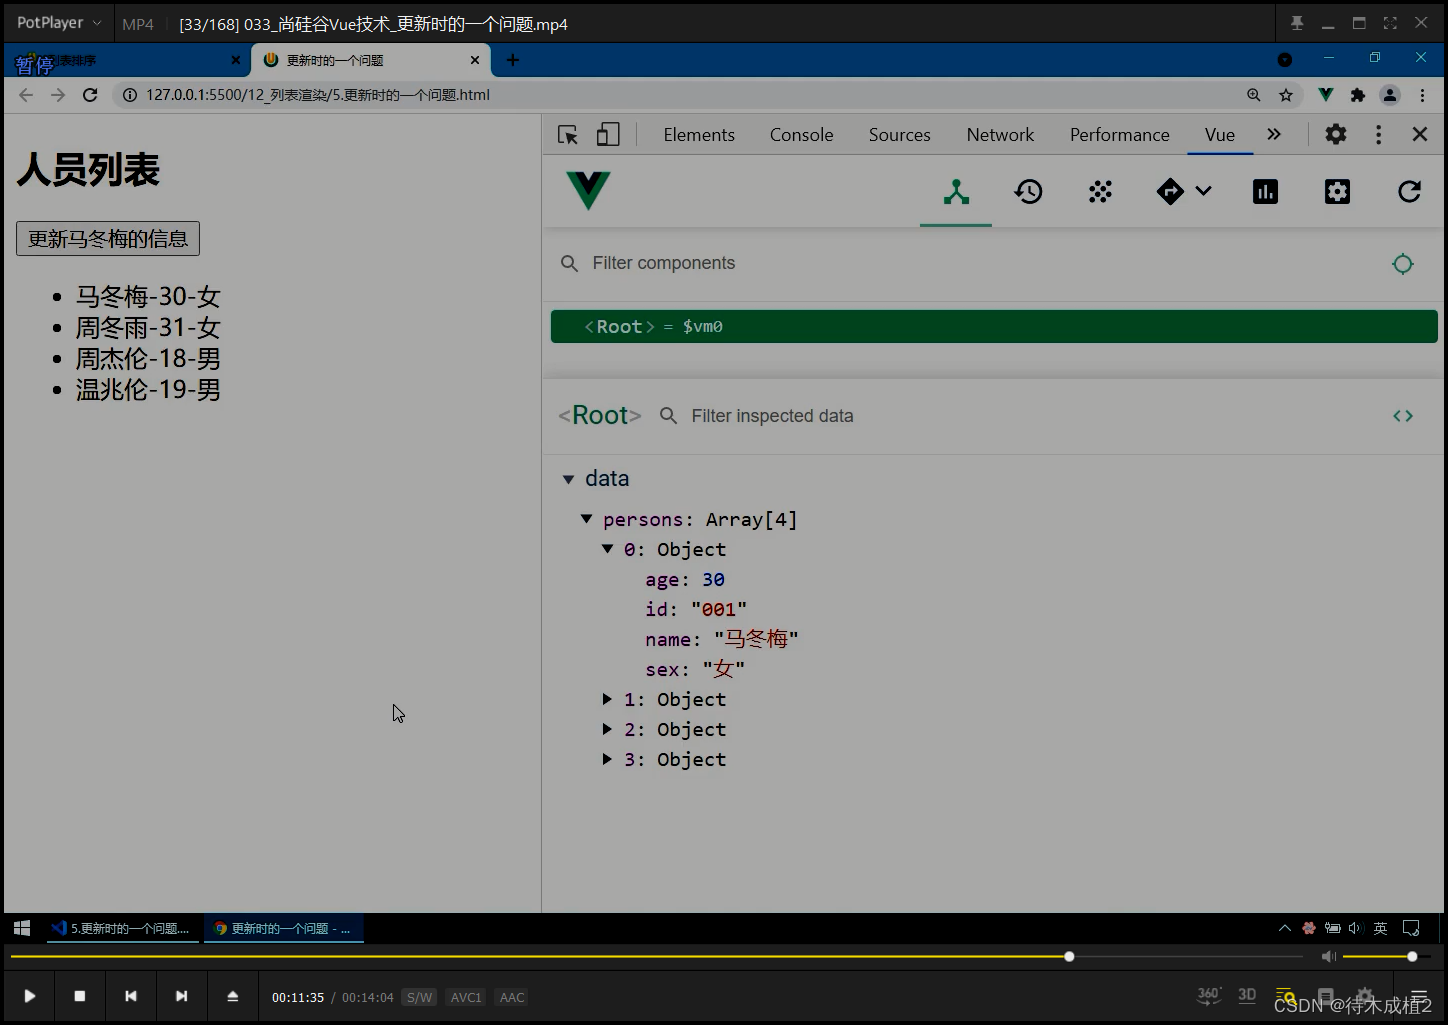The image size is (1448, 1025).
Task: Toggle PotPlayer 3D mode
Action: point(1247,995)
